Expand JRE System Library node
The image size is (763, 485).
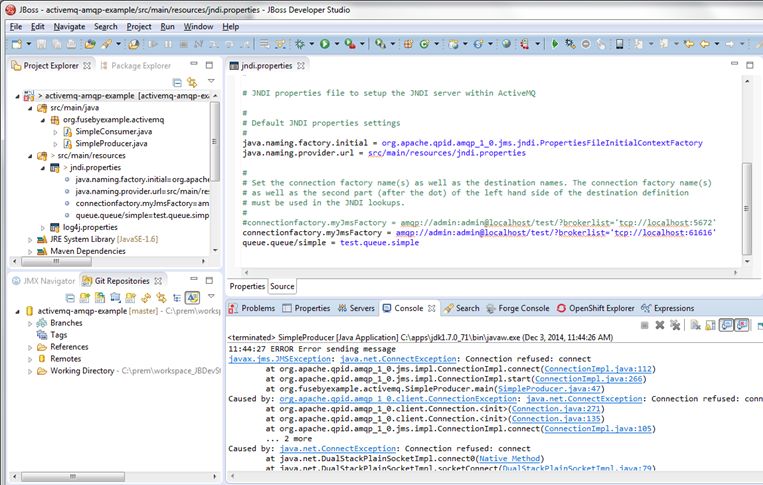(30, 240)
